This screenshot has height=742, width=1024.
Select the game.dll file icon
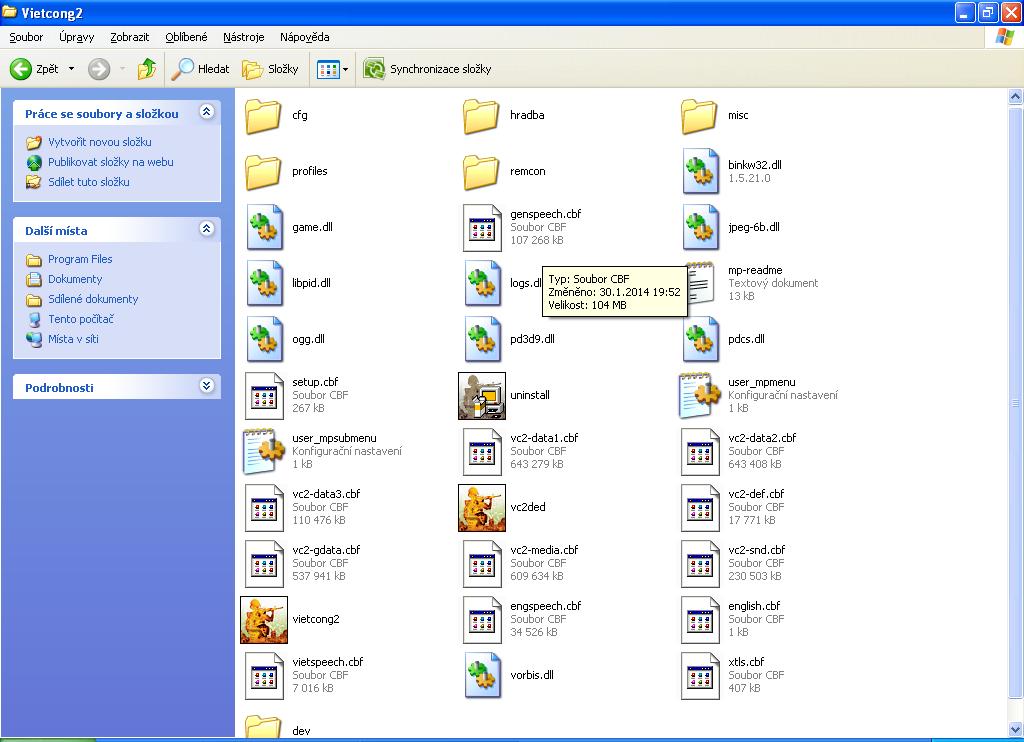[264, 227]
